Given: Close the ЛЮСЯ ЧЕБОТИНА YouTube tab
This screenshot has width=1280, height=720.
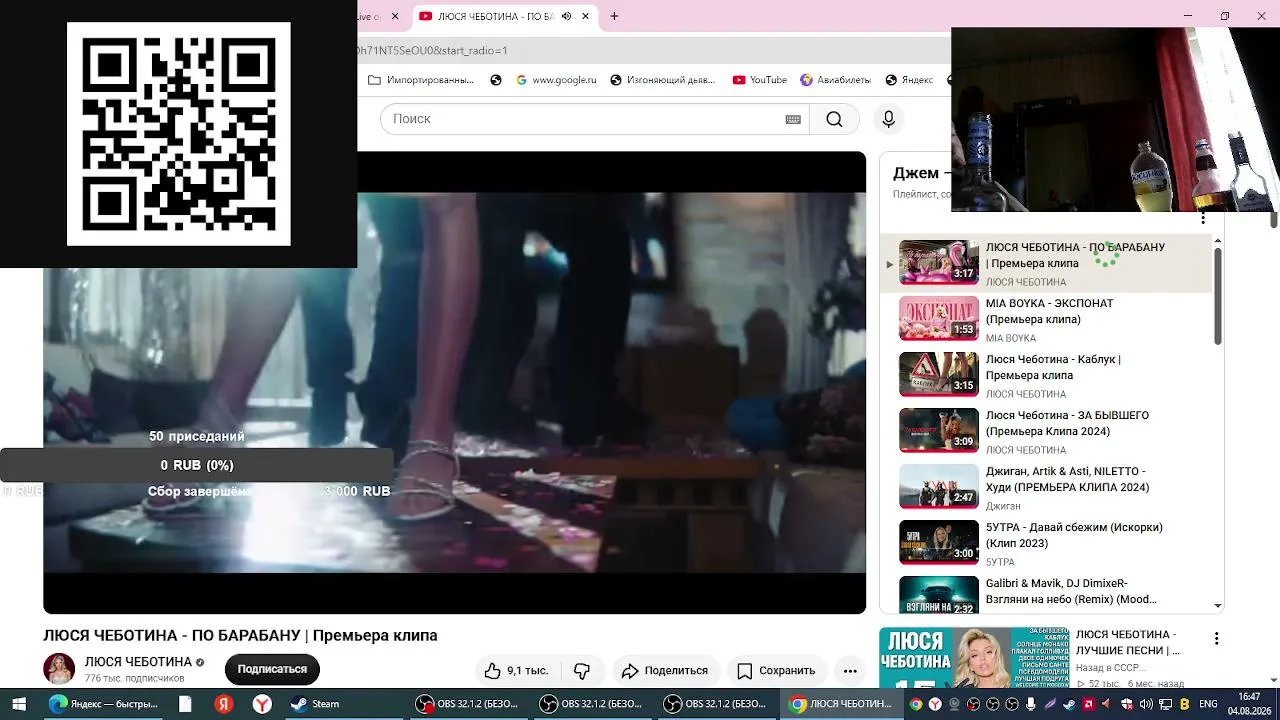Looking at the screenshot, I should point(586,16).
